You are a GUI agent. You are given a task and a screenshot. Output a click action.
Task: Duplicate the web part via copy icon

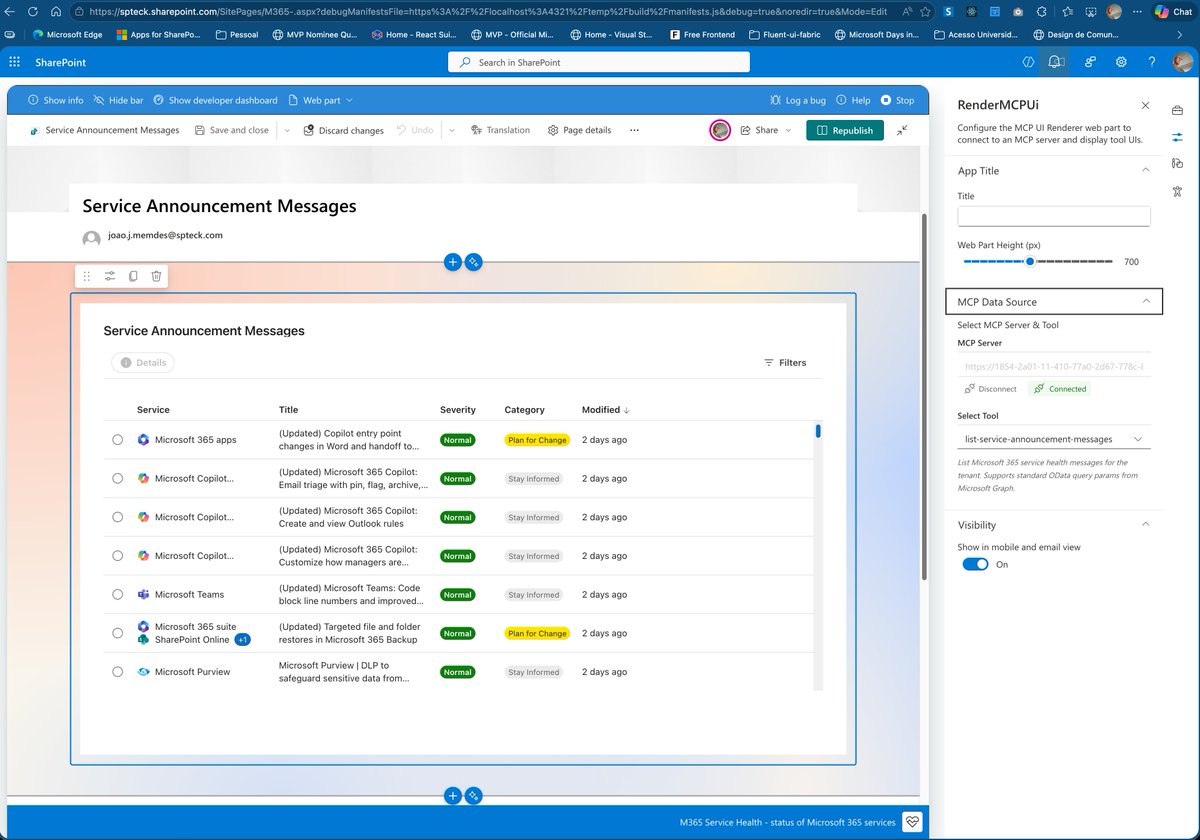pyautogui.click(x=133, y=276)
